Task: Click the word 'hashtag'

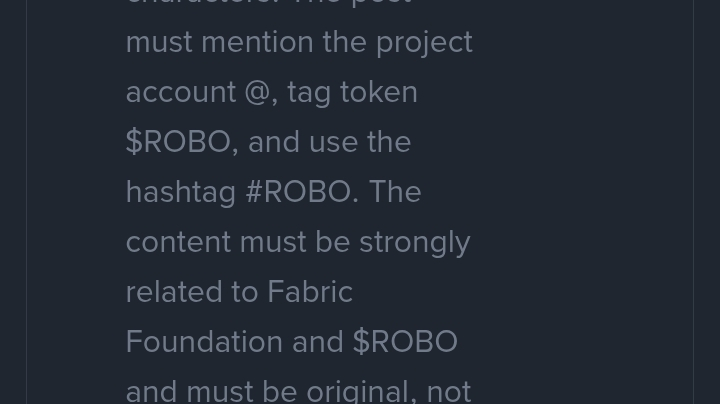Action: [180, 192]
